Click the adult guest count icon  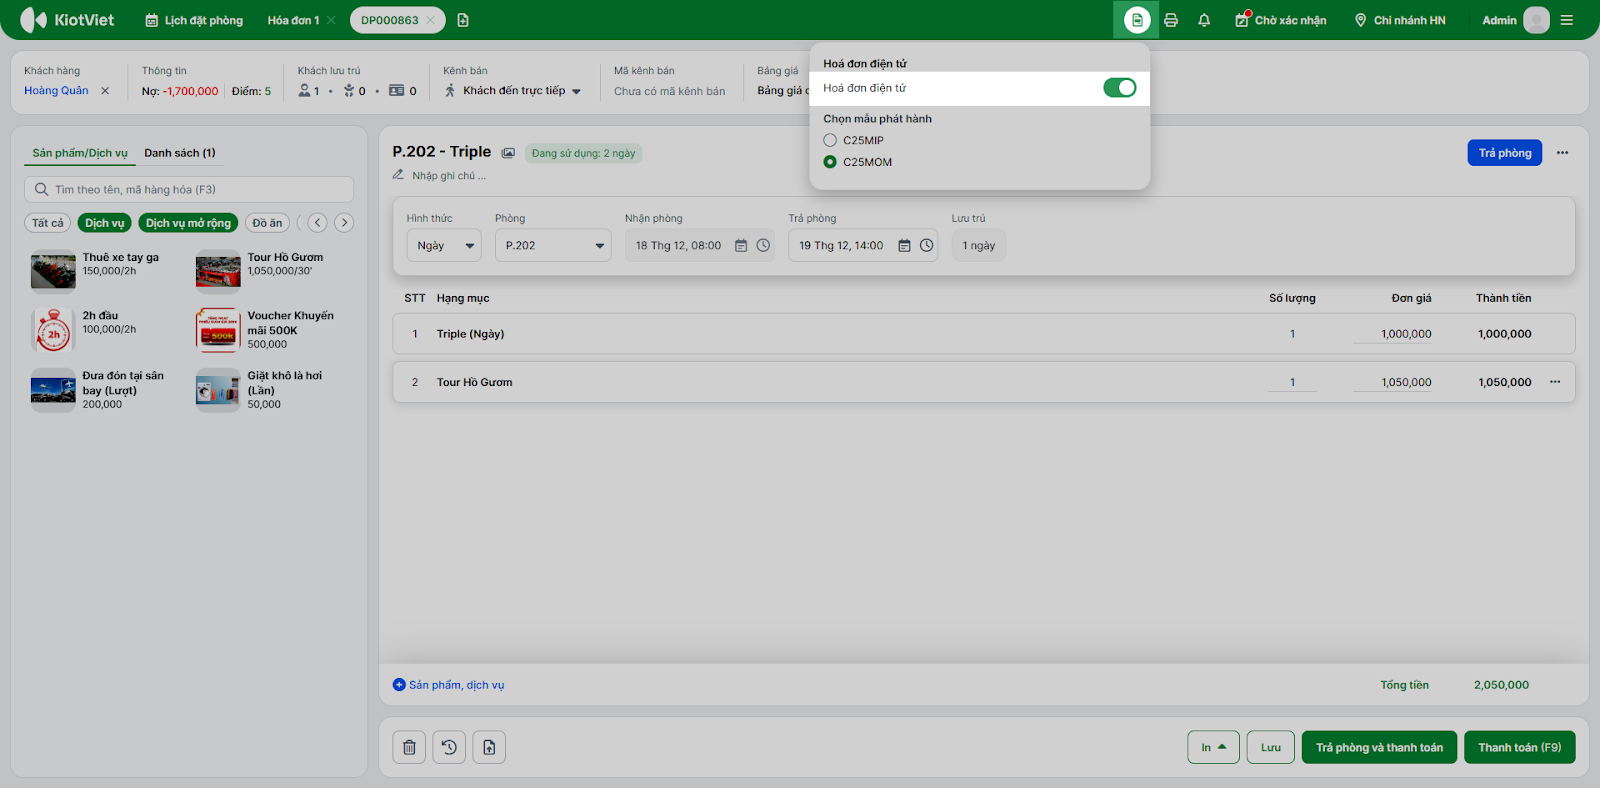[x=304, y=91]
